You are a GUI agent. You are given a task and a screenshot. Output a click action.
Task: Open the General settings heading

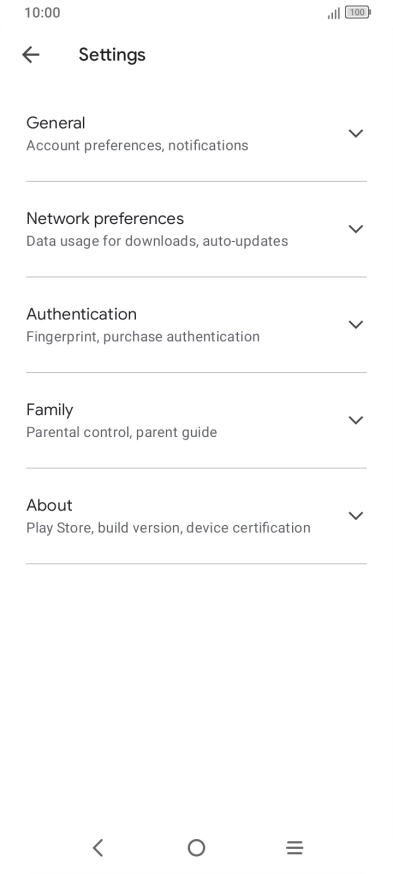[x=56, y=123]
